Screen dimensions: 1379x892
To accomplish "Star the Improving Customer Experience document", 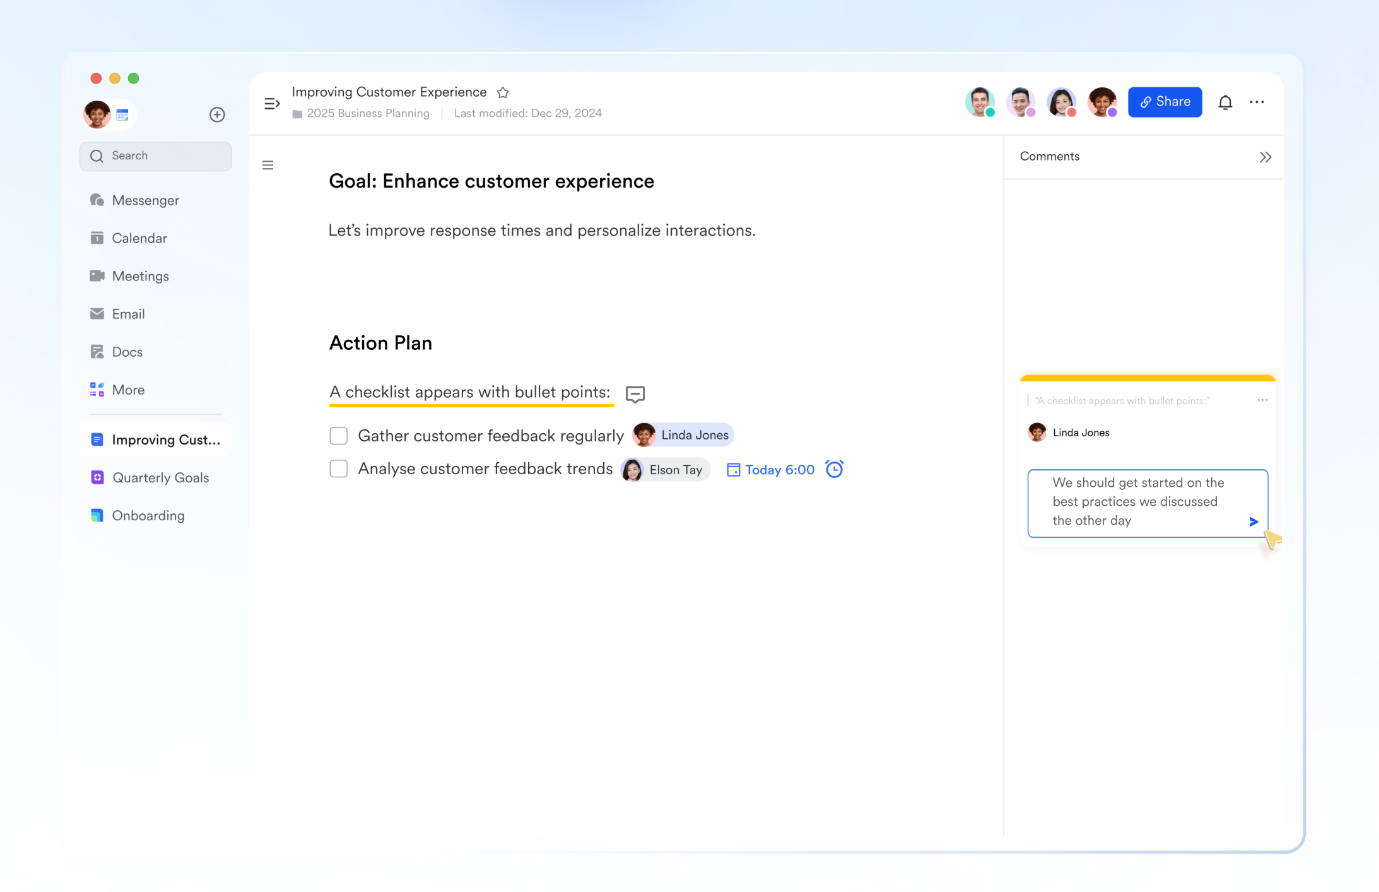I will coord(503,93).
